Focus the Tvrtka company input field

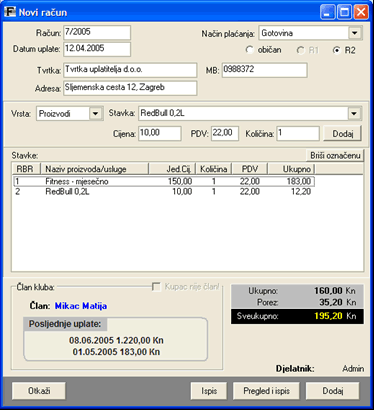130,70
